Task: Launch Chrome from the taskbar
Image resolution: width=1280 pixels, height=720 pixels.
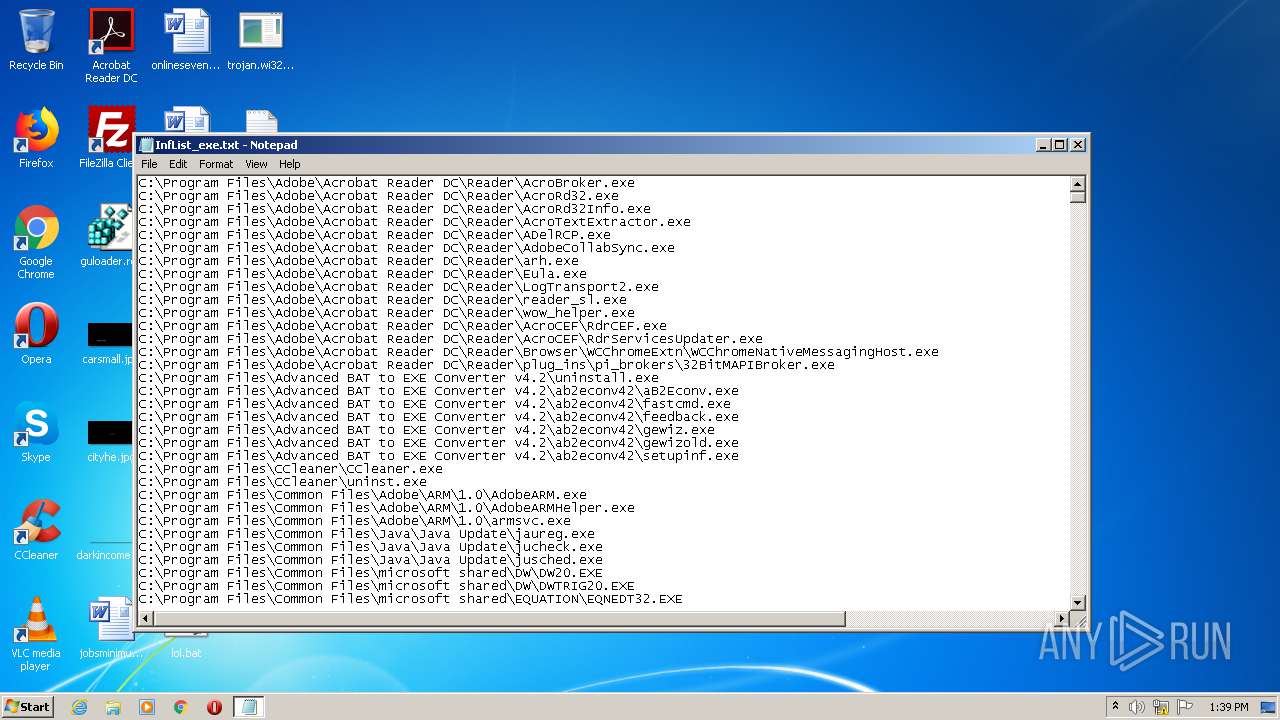Action: 181,707
